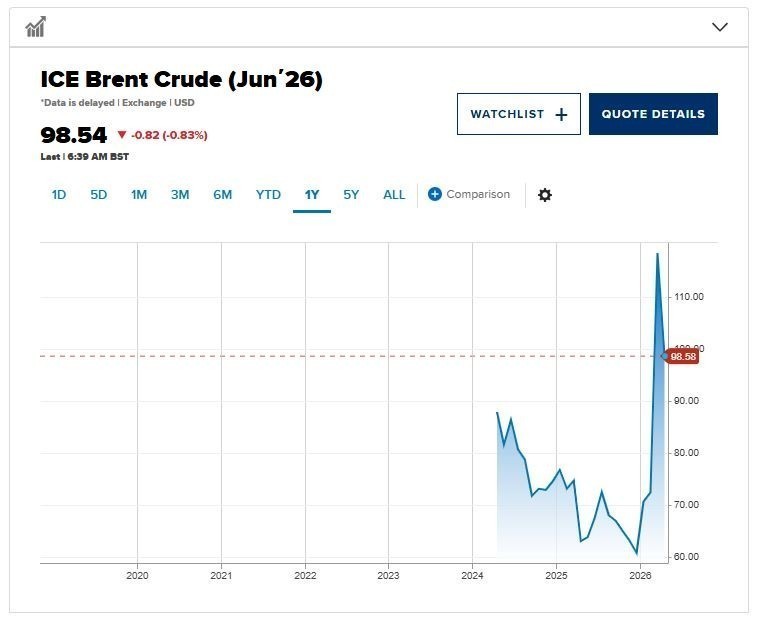764x620 pixels.
Task: Switch to 1M time range
Action: tap(139, 195)
